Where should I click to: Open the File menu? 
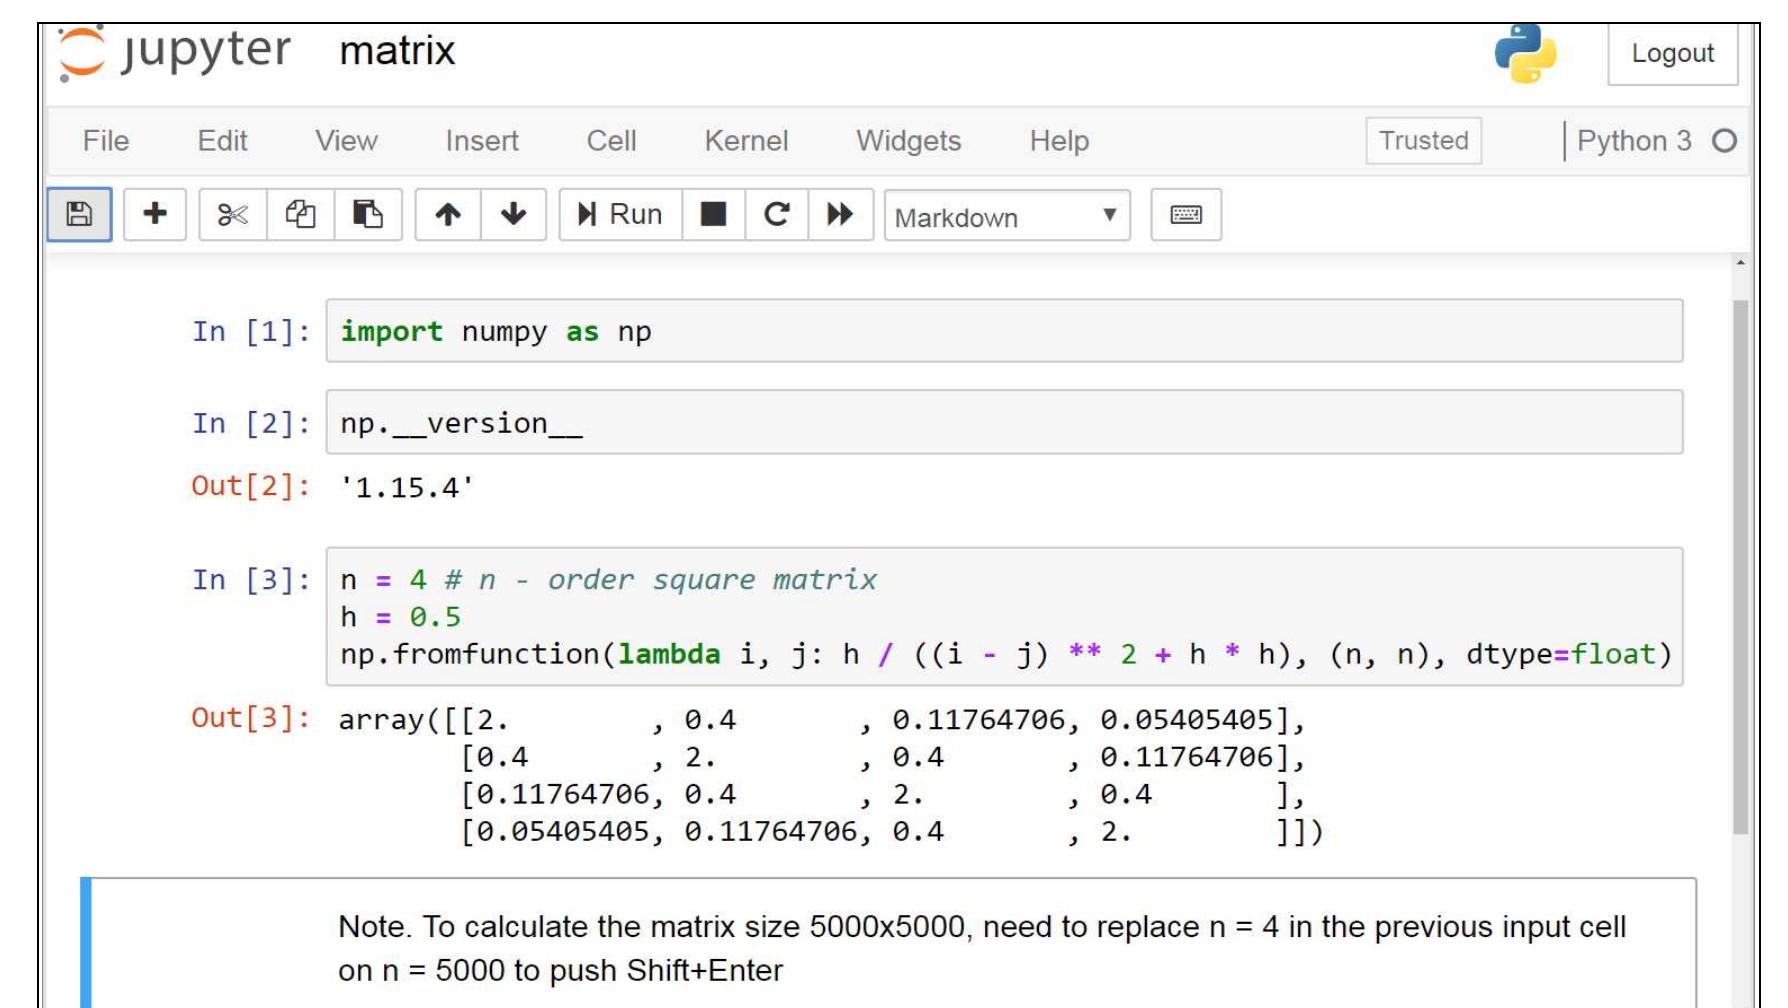point(106,141)
